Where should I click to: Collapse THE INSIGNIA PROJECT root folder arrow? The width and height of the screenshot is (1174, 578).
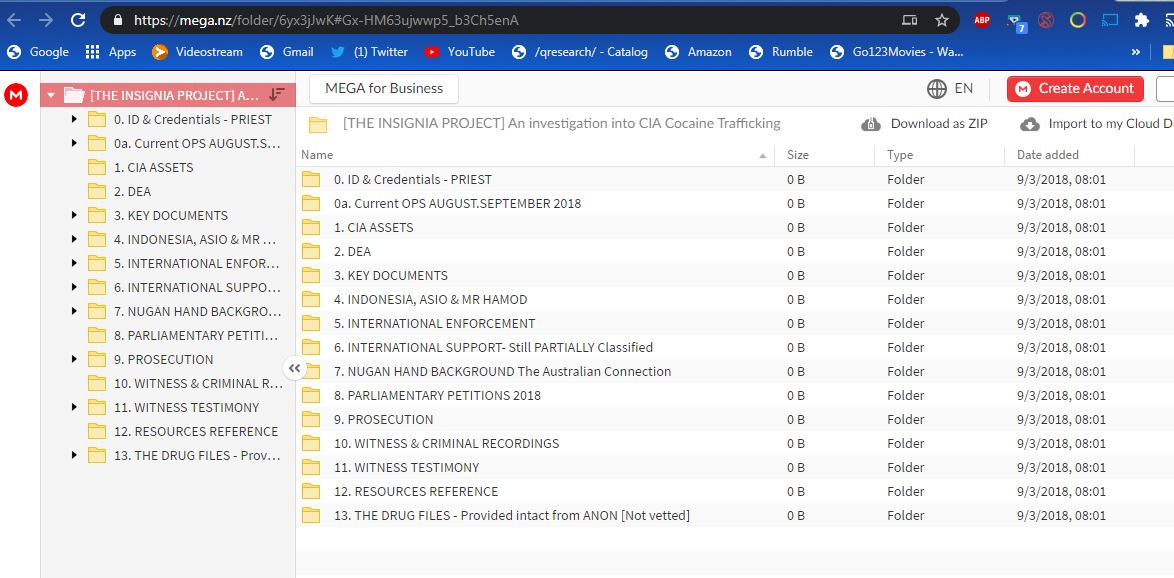point(51,95)
